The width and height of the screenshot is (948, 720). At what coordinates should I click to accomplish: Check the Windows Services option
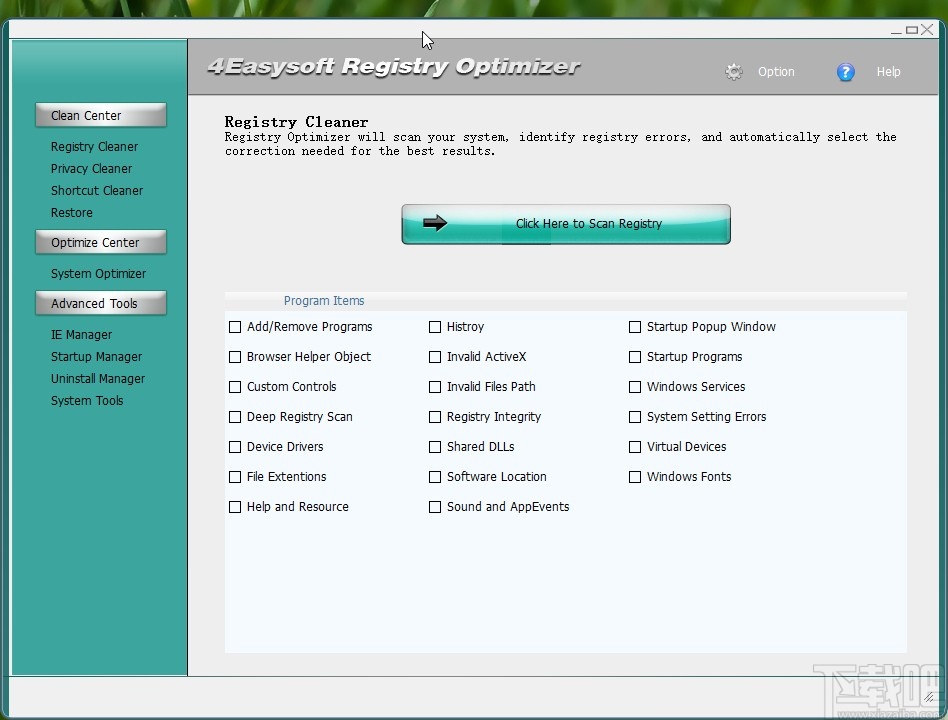pyautogui.click(x=635, y=387)
